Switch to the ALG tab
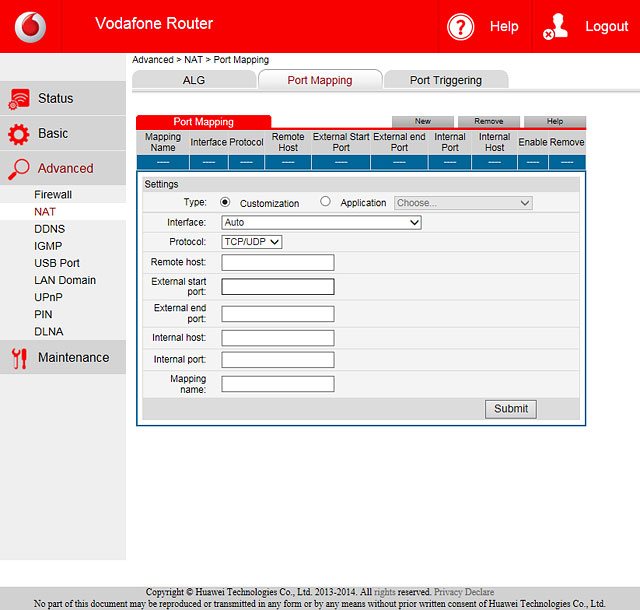 pos(193,80)
